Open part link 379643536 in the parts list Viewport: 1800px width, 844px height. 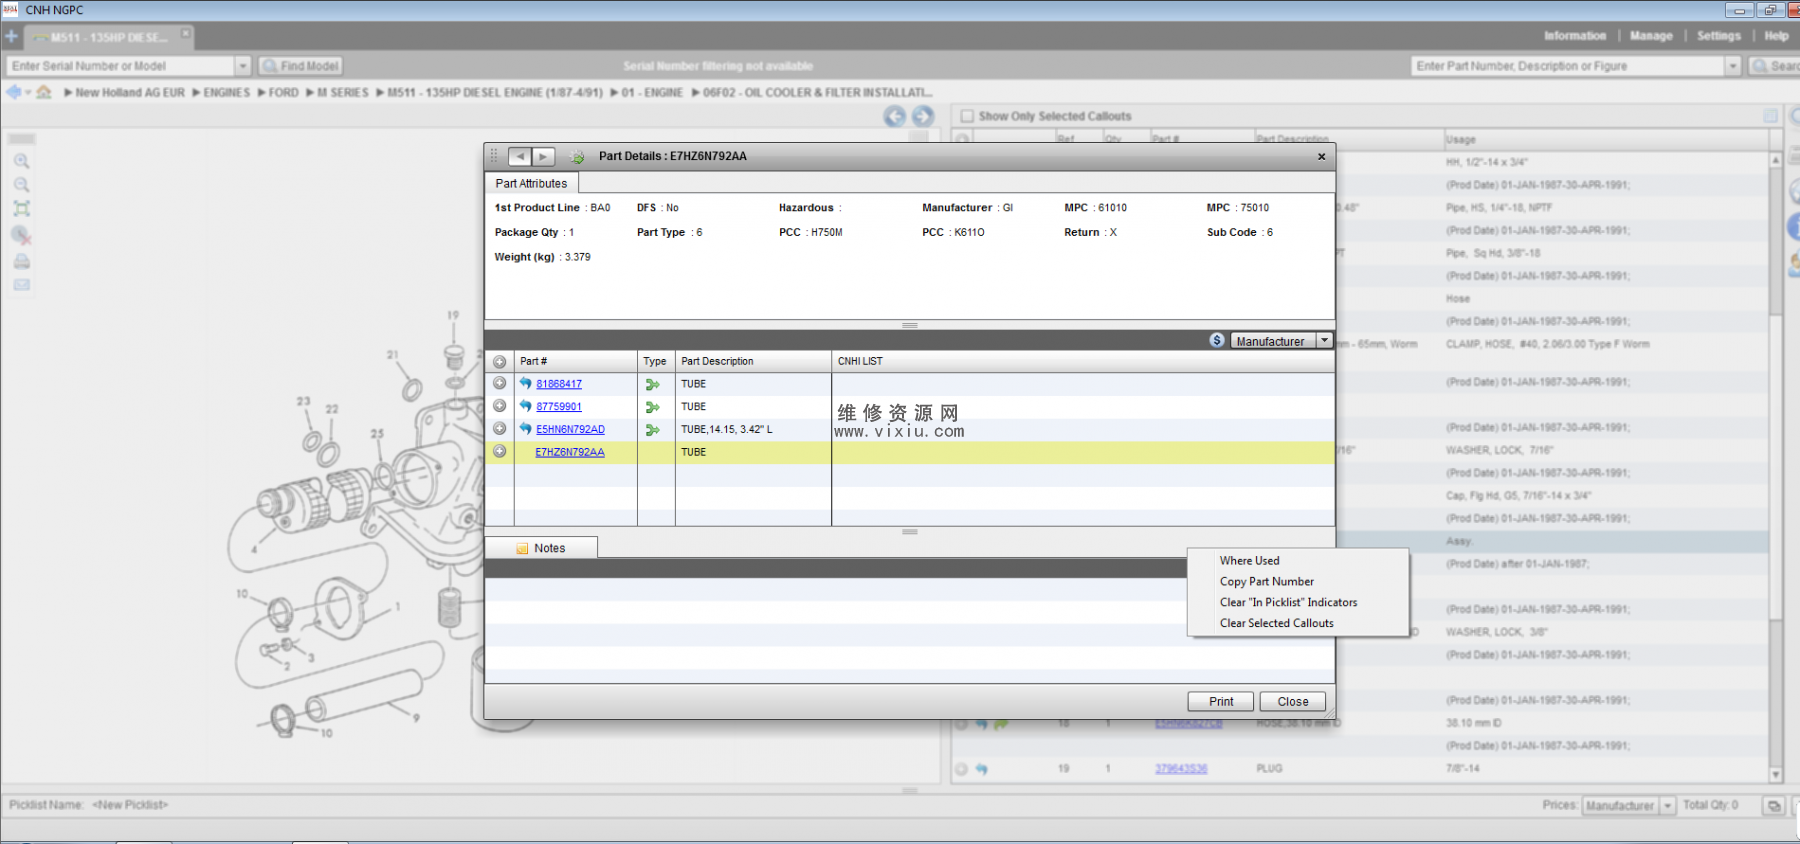coord(1181,769)
